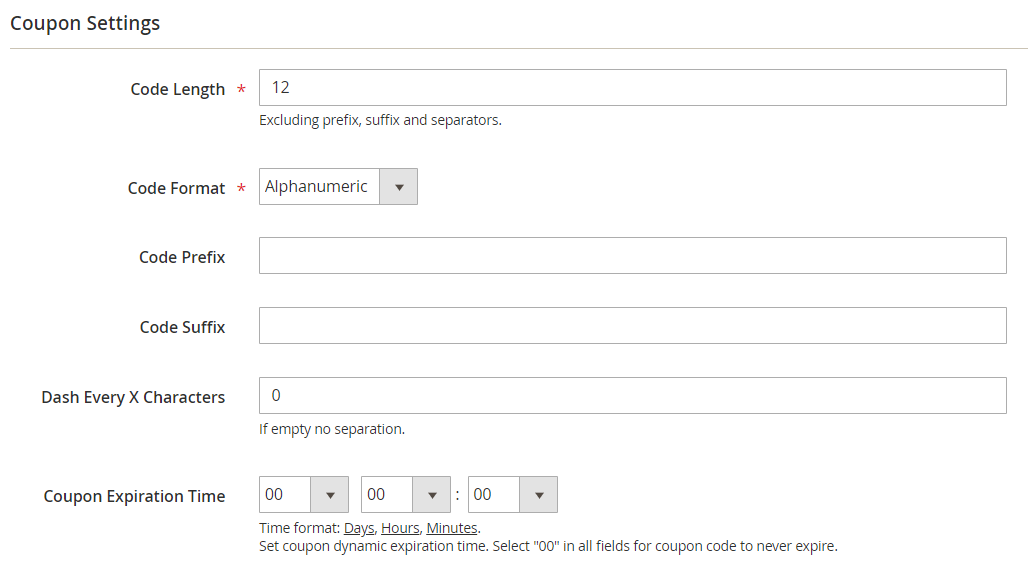Click the Code Length label
This screenshot has height=572, width=1028.
[178, 89]
